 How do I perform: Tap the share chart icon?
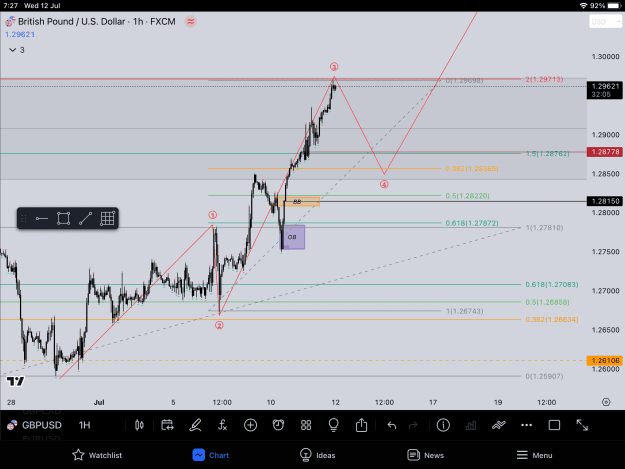362,425
